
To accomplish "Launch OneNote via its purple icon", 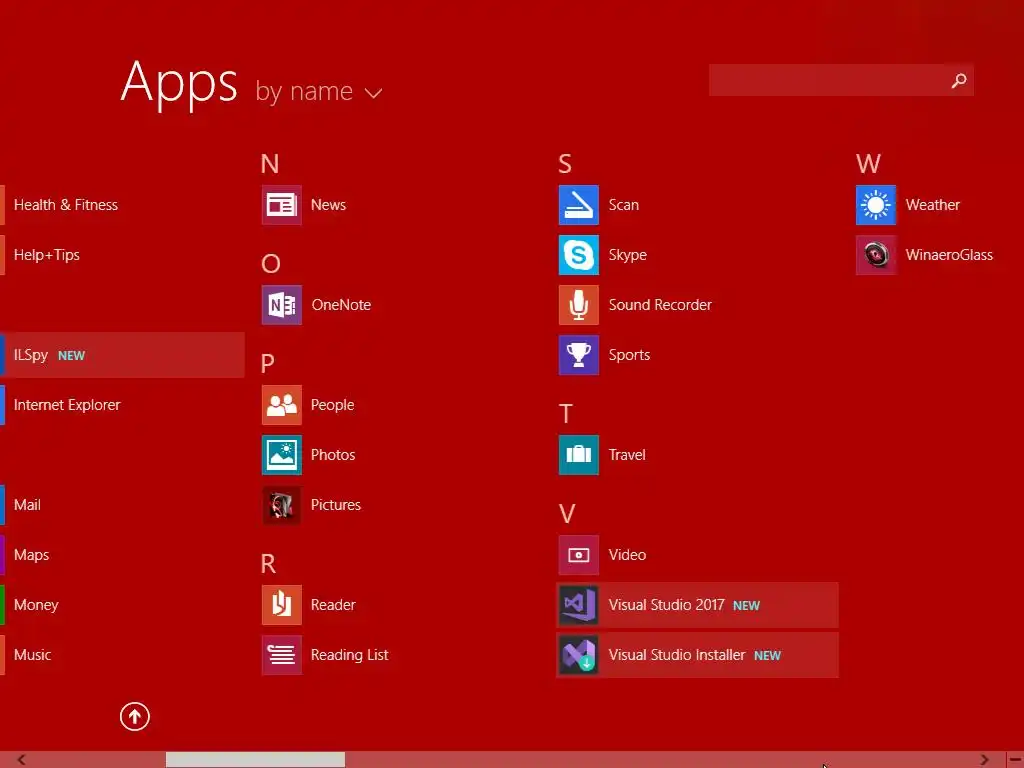I will [x=281, y=305].
